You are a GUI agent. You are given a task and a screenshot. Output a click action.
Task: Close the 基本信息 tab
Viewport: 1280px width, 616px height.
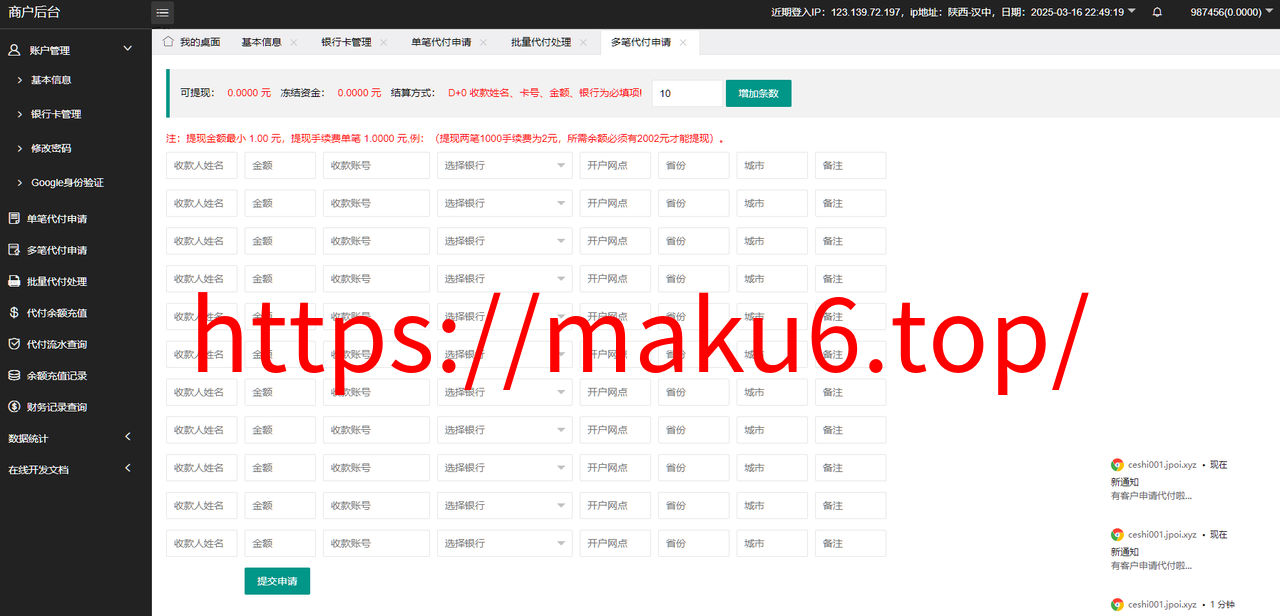click(294, 43)
